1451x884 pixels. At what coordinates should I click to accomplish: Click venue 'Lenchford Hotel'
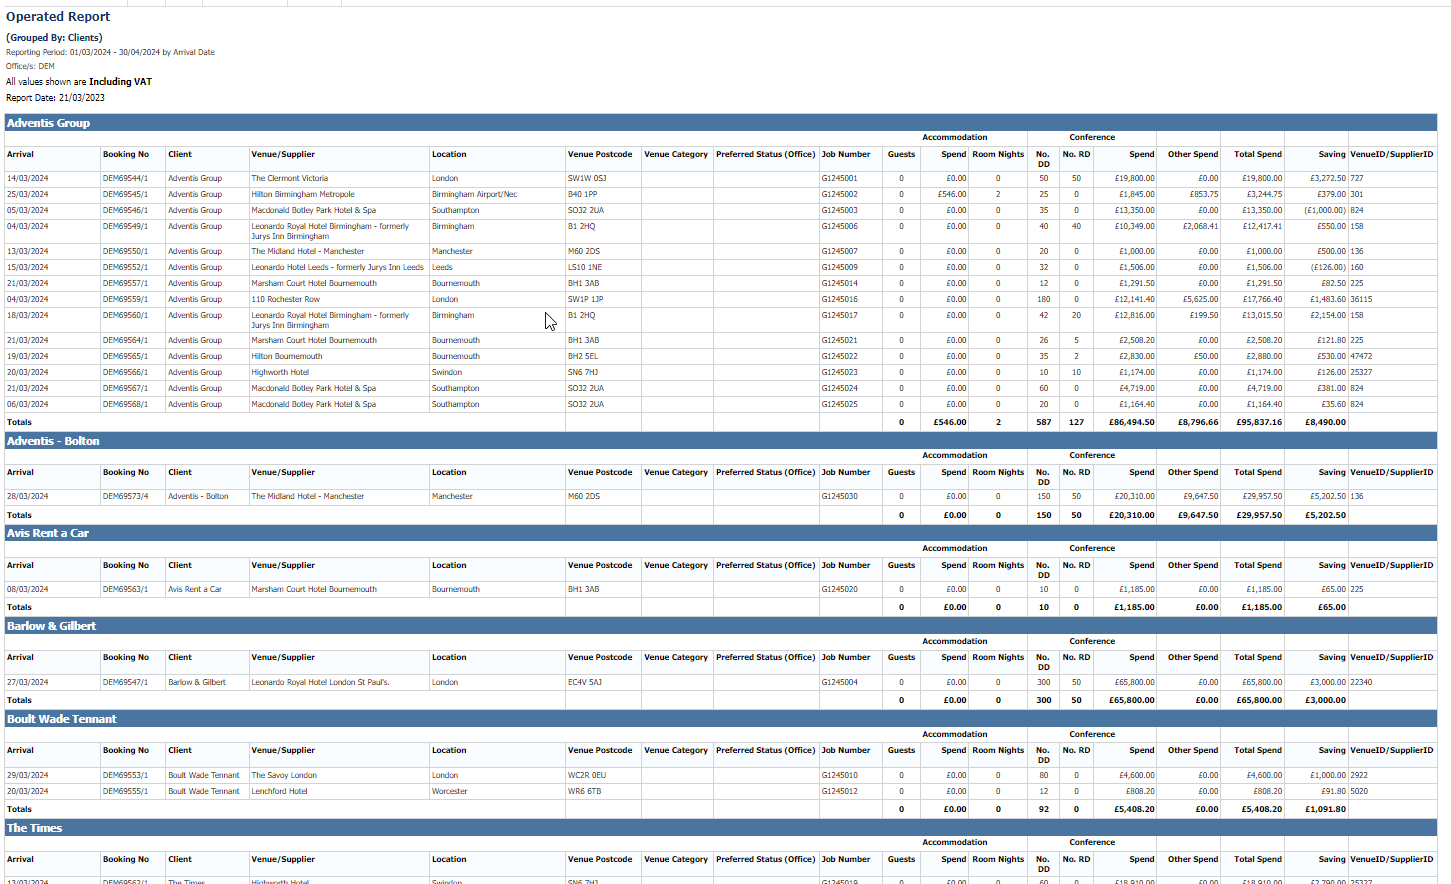tap(279, 791)
